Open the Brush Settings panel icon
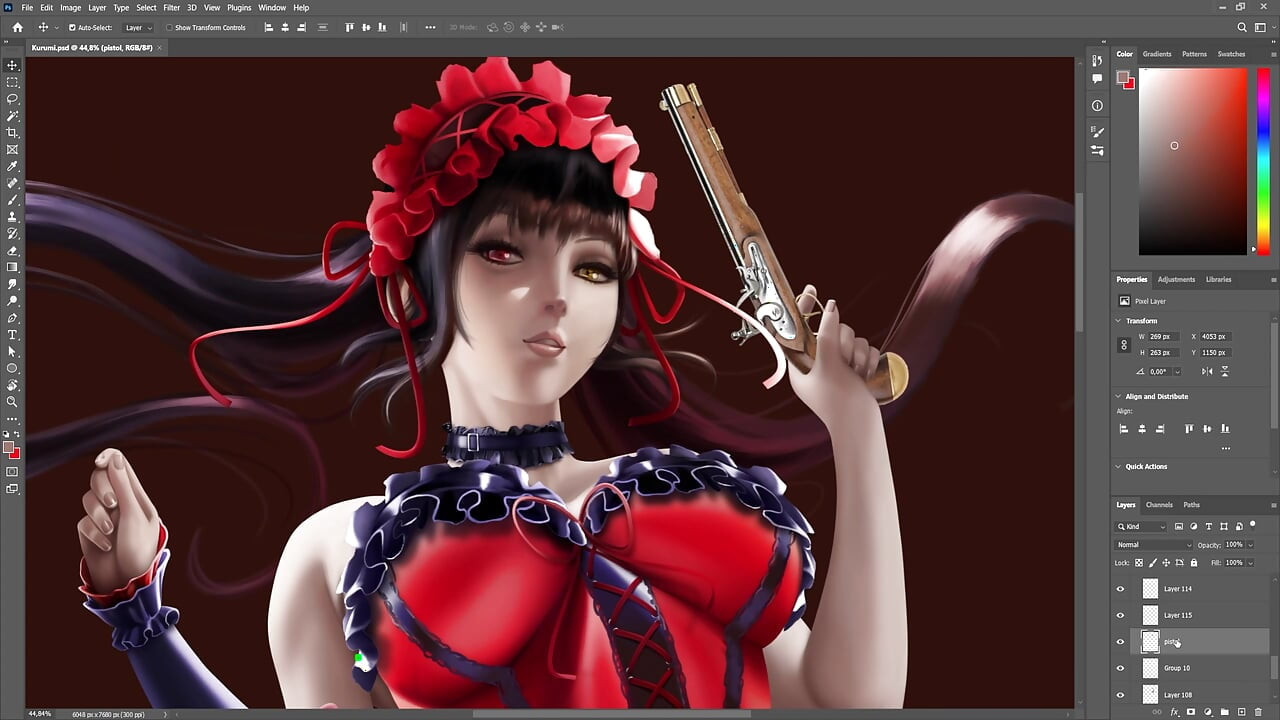The image size is (1280, 720). [x=1097, y=132]
